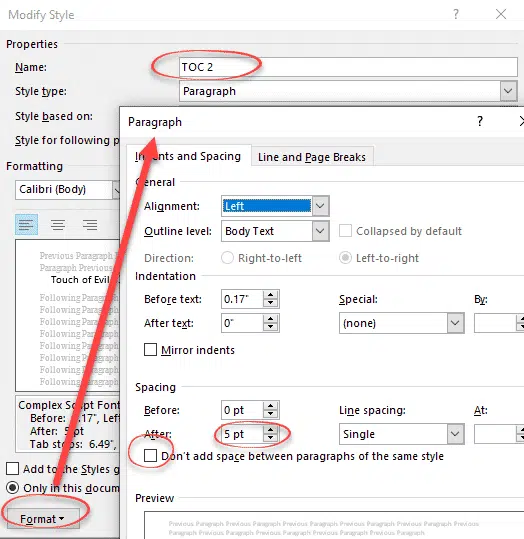Select the align right icon
This screenshot has width=524, height=539.
(90, 224)
